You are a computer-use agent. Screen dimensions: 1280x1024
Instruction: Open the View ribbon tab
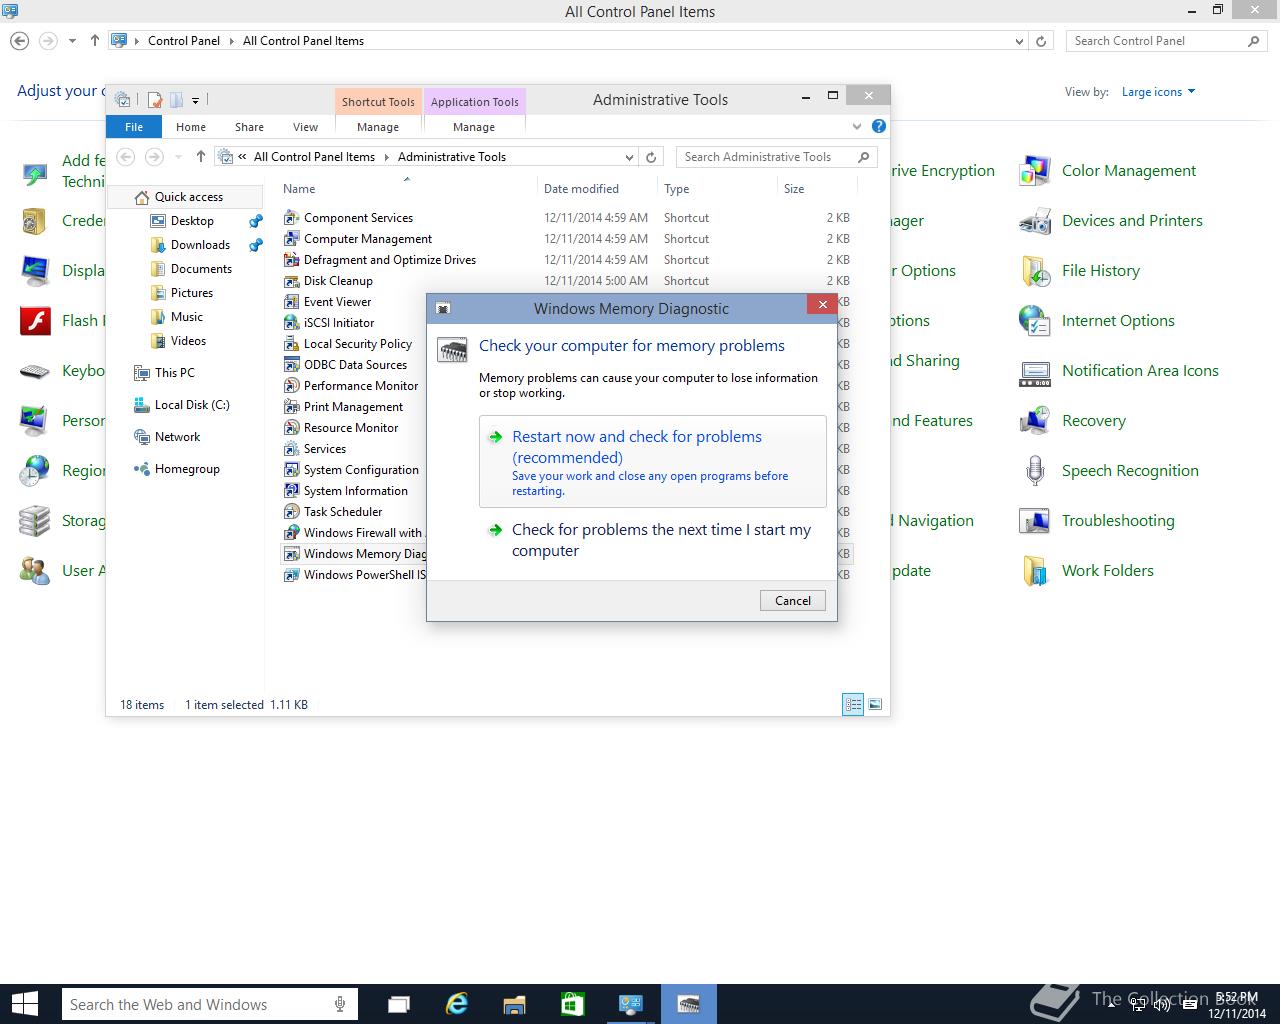click(305, 127)
